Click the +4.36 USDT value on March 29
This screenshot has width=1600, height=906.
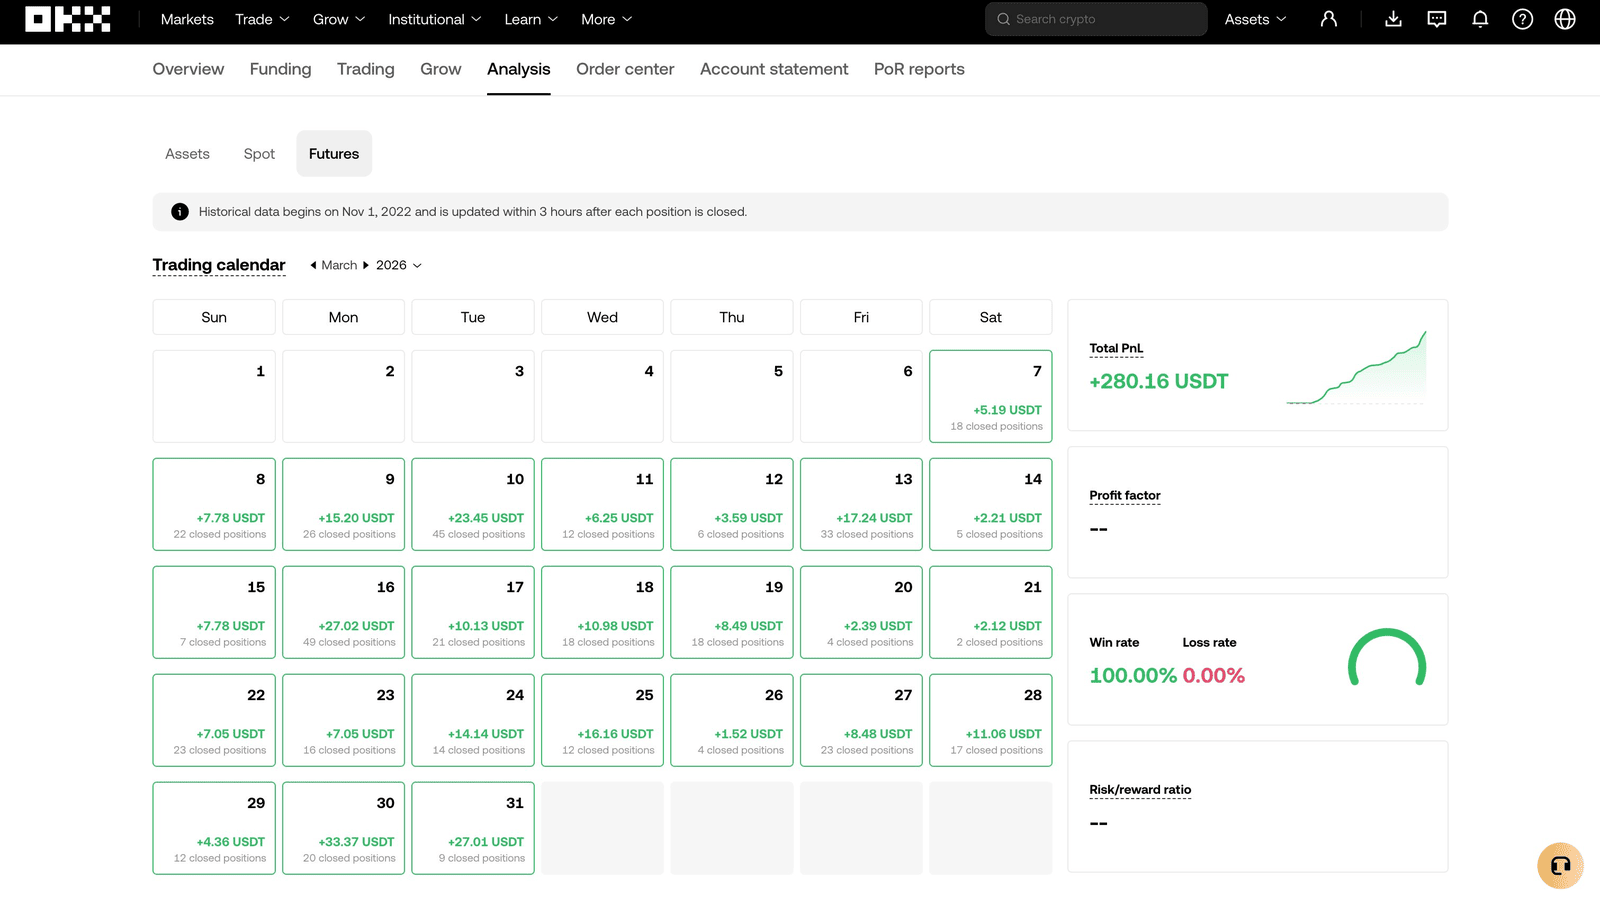pyautogui.click(x=231, y=842)
